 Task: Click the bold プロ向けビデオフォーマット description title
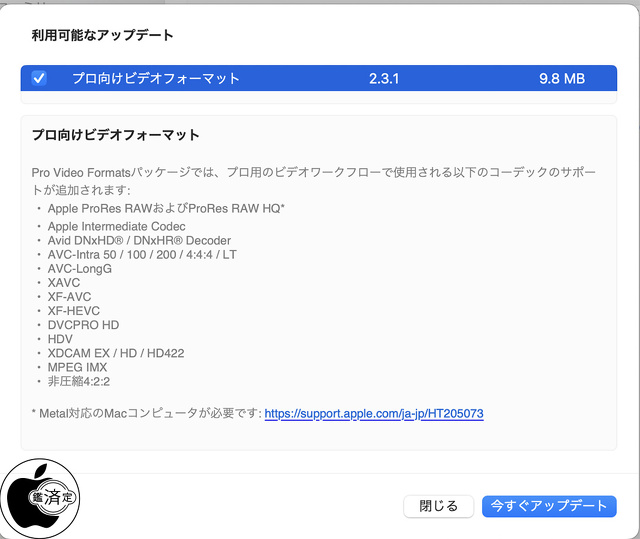pos(116,135)
